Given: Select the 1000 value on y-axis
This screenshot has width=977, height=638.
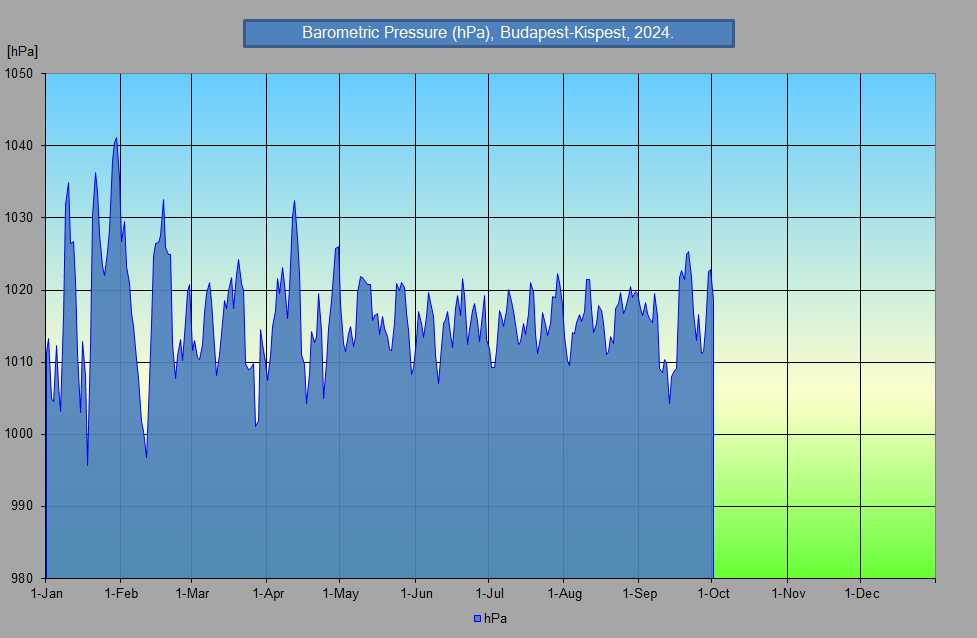Looking at the screenshot, I should click(x=19, y=434).
